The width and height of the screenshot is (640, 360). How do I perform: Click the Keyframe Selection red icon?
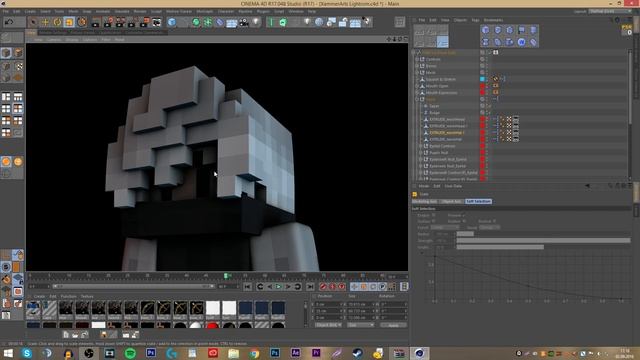(342, 287)
